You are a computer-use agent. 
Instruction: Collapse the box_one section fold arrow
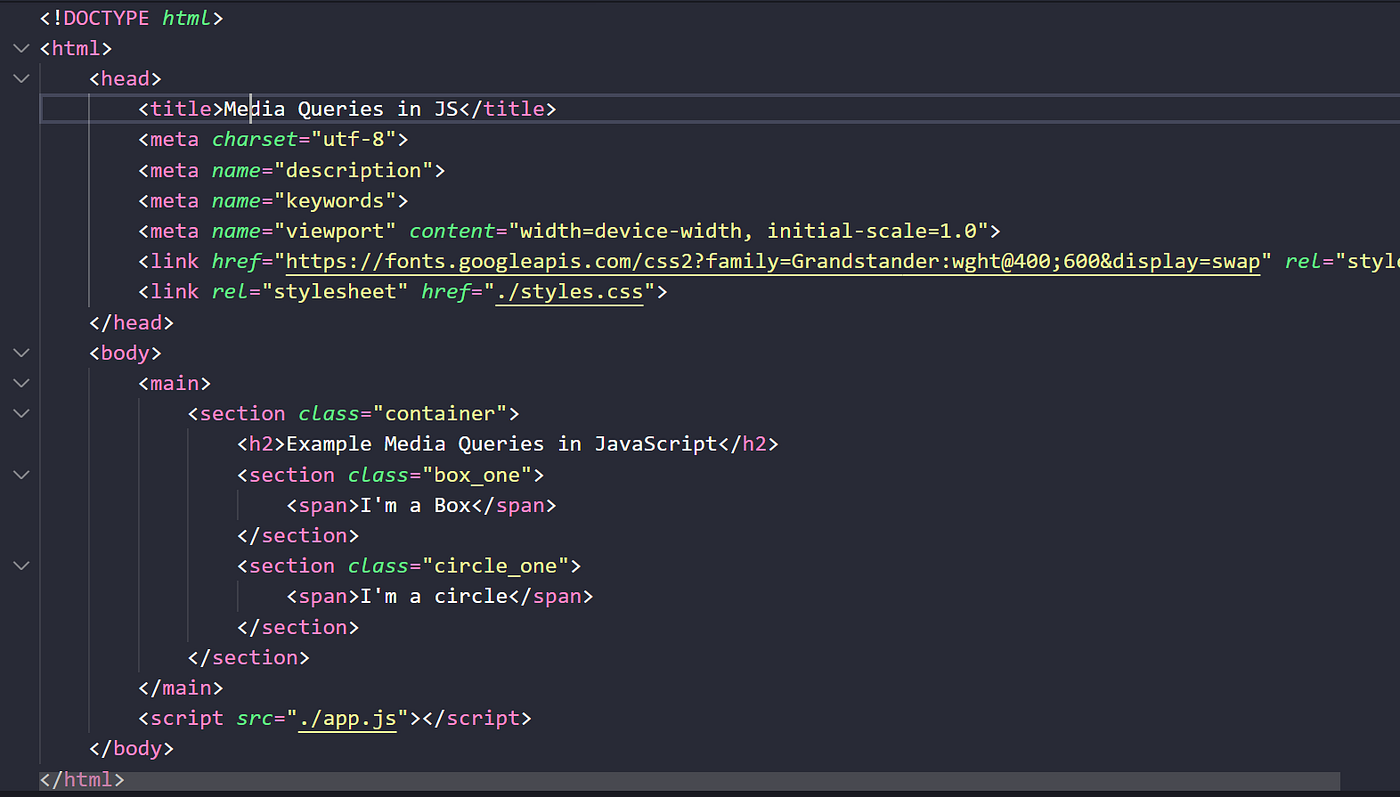21,474
